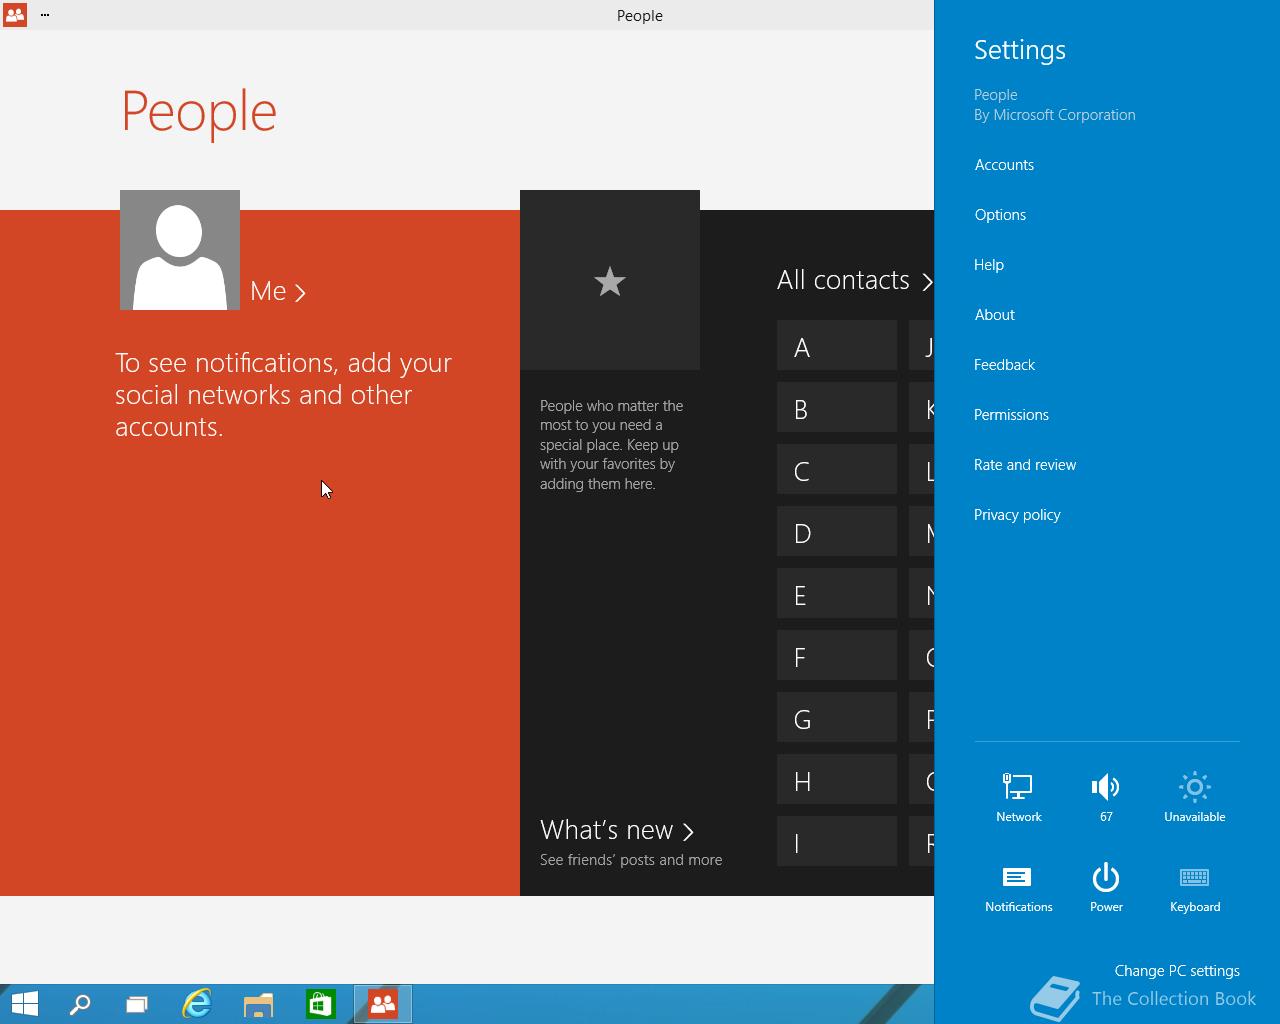
Task: Click the People app taskbar button
Action: [382, 1004]
